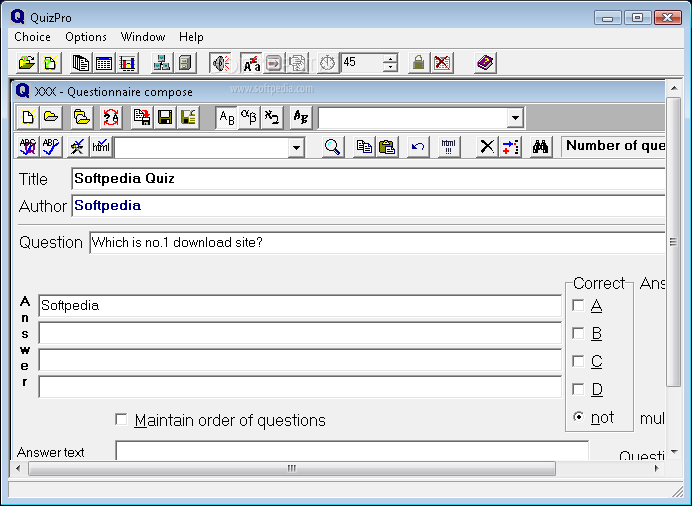
Task: Select the 'not' radio button
Action: [578, 417]
